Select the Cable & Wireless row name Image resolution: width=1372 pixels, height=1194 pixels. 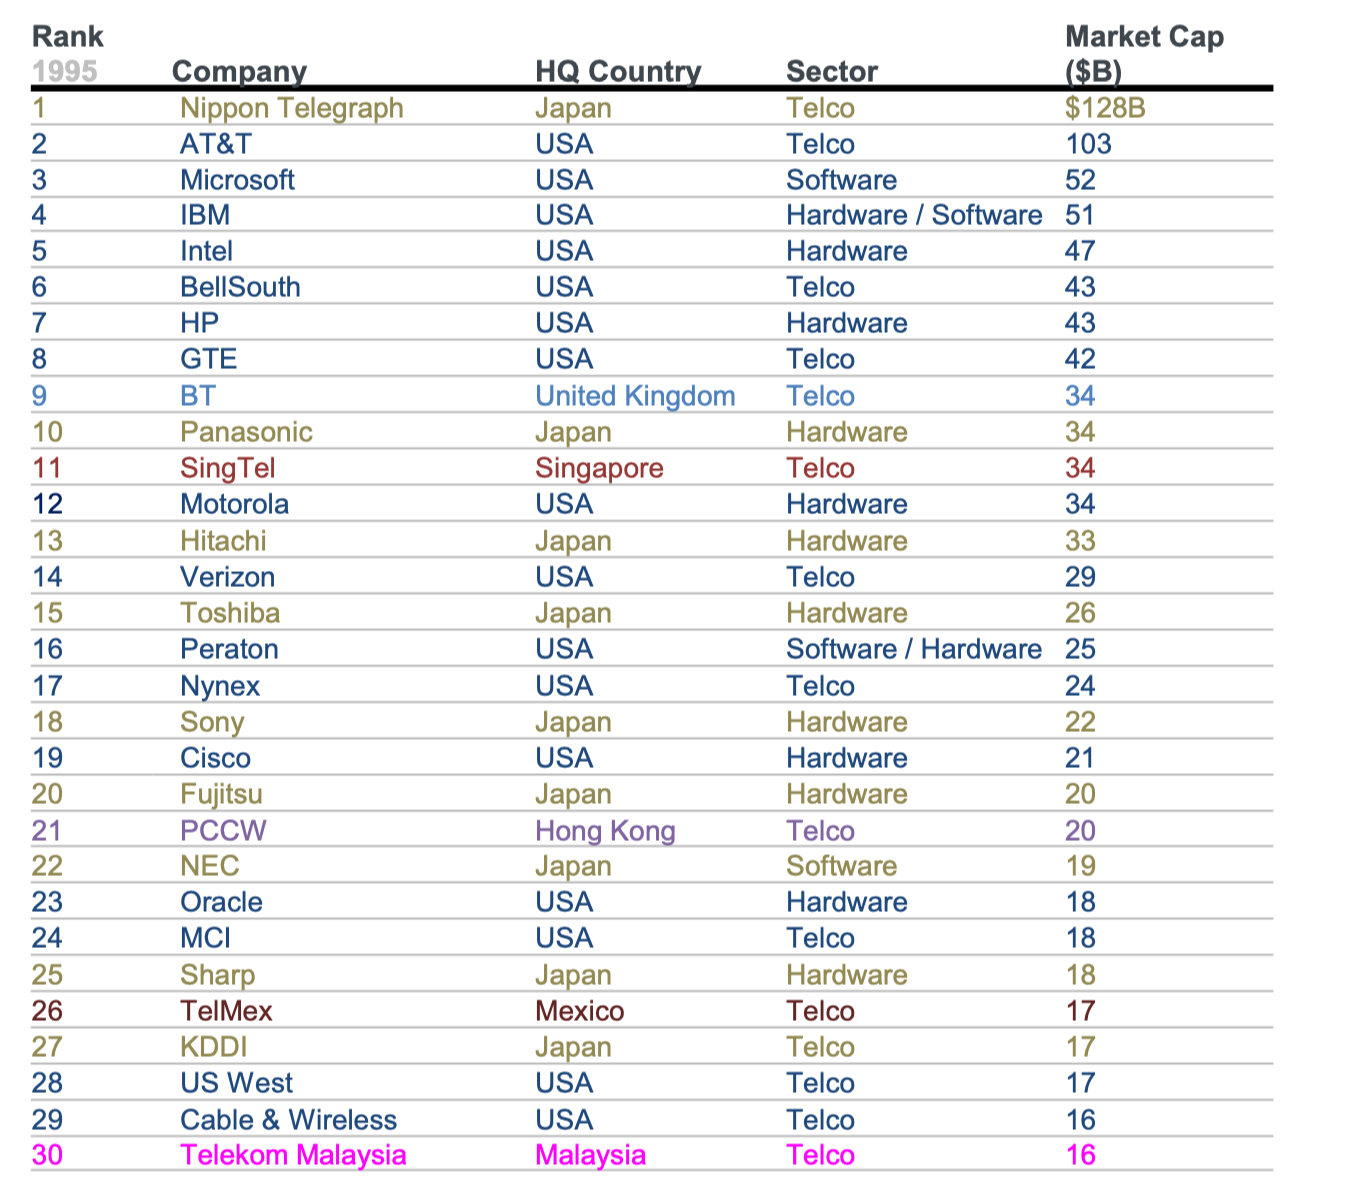pos(288,1120)
